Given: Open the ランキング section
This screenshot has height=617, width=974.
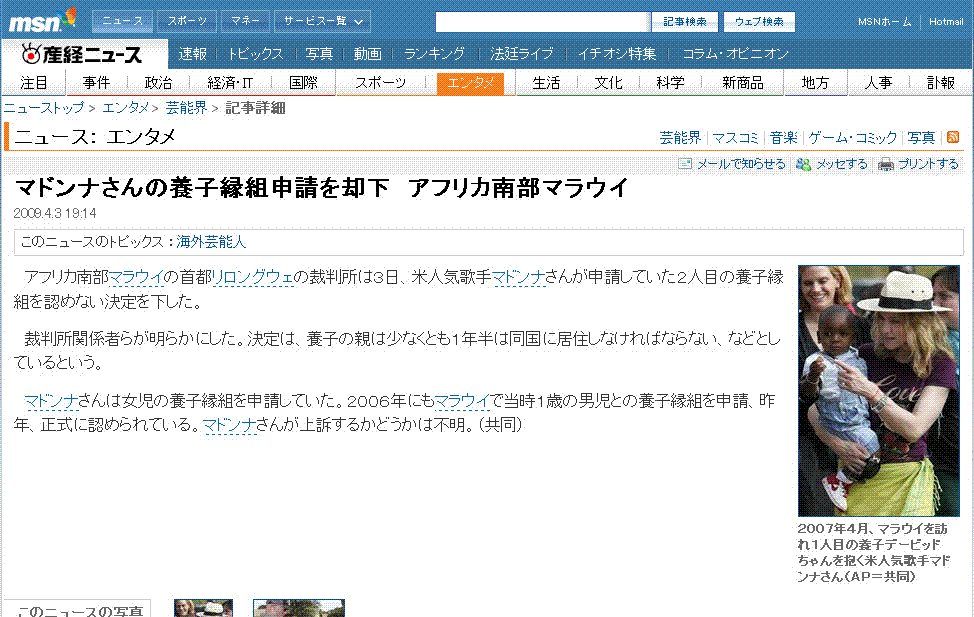Looking at the screenshot, I should tap(433, 55).
